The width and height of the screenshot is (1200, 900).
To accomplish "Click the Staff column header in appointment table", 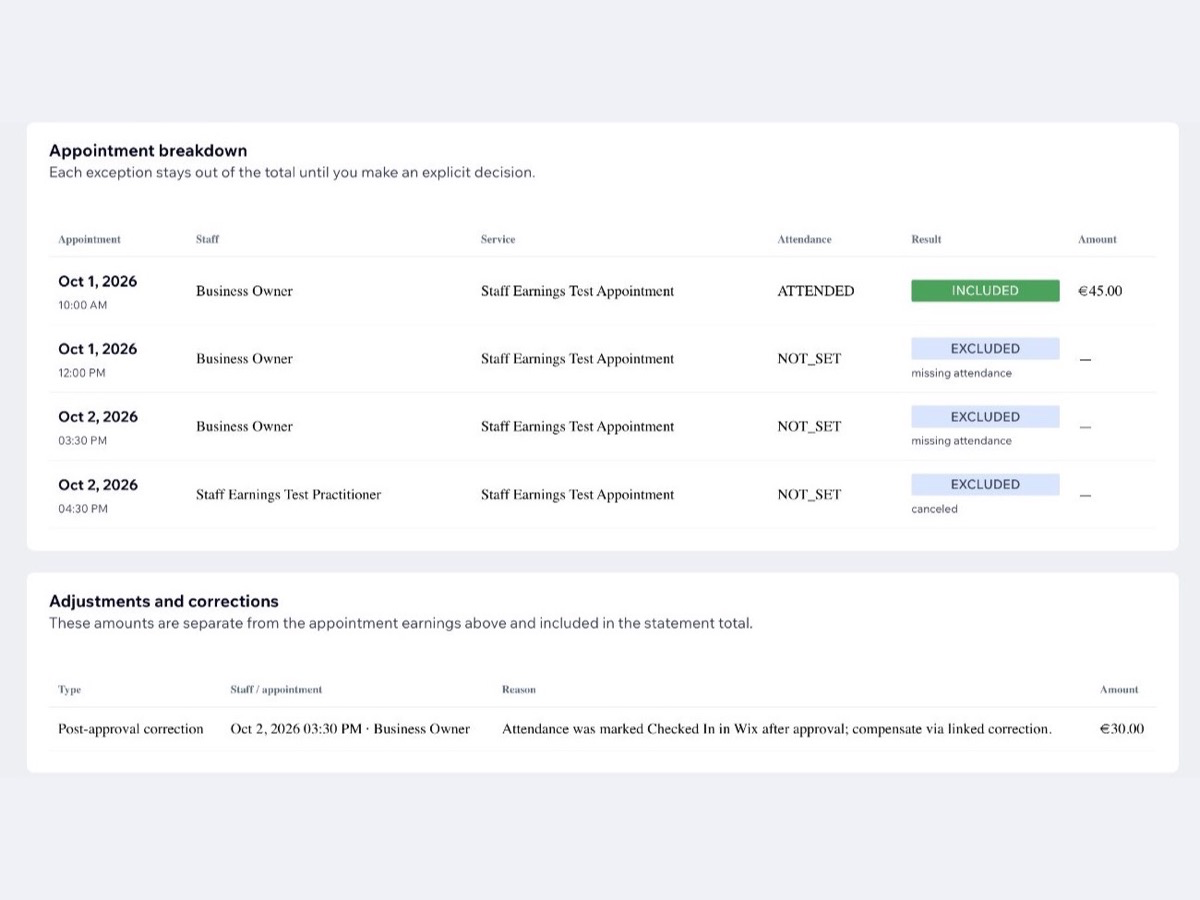I will [207, 240].
